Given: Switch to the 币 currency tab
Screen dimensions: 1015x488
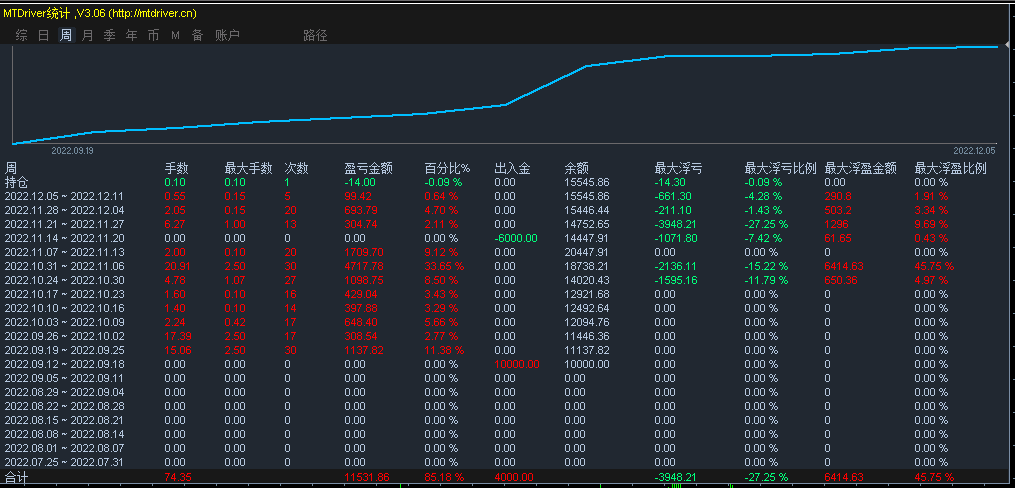Looking at the screenshot, I should point(153,36).
